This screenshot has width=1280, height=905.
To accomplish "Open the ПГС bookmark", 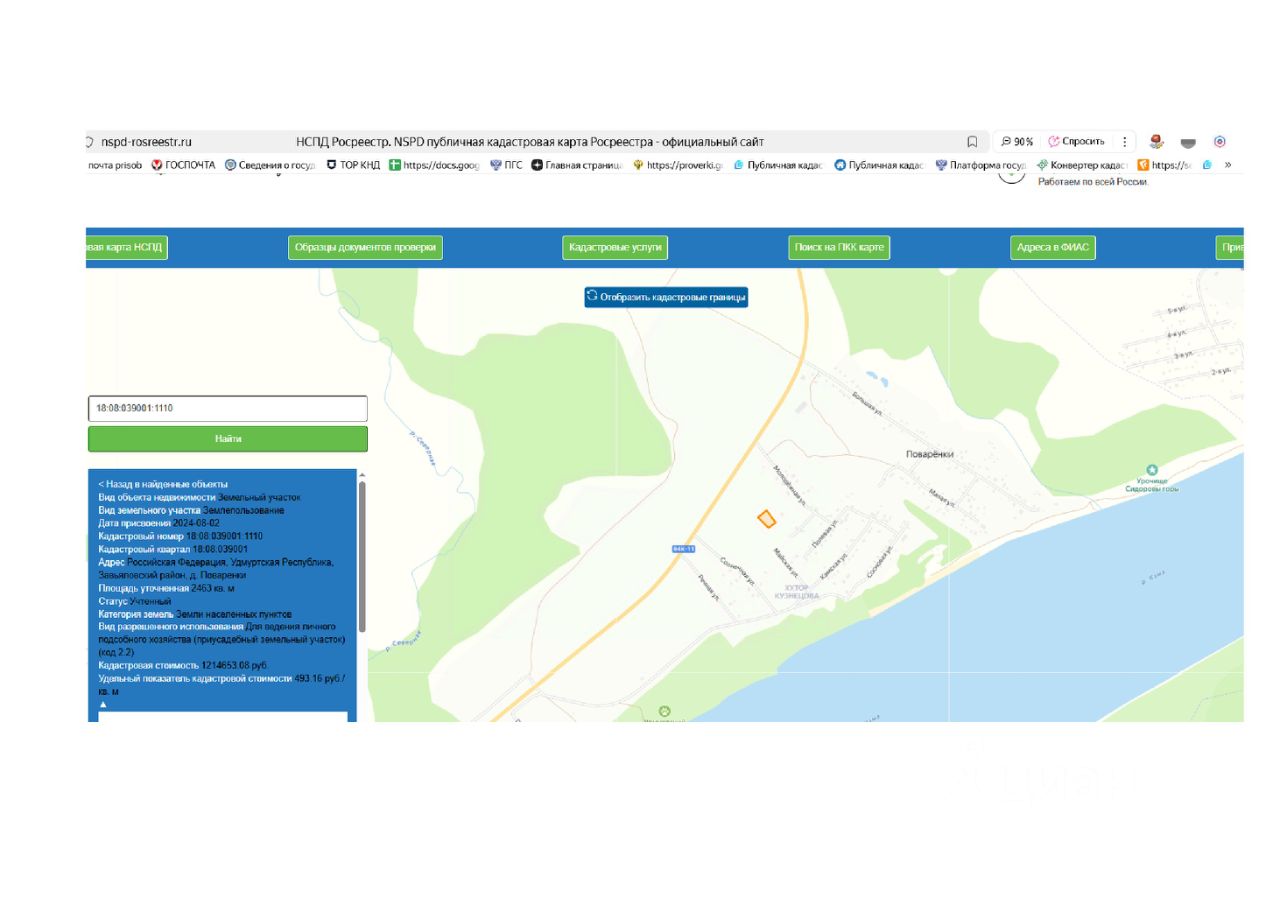I will (x=506, y=165).
